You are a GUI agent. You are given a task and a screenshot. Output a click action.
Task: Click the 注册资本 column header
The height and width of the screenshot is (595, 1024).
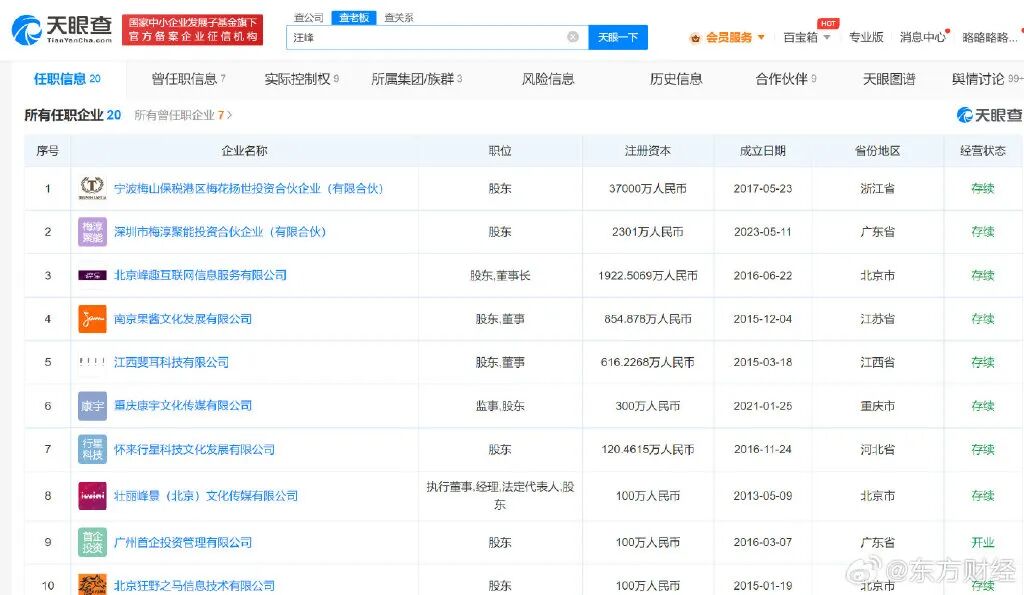(x=647, y=151)
